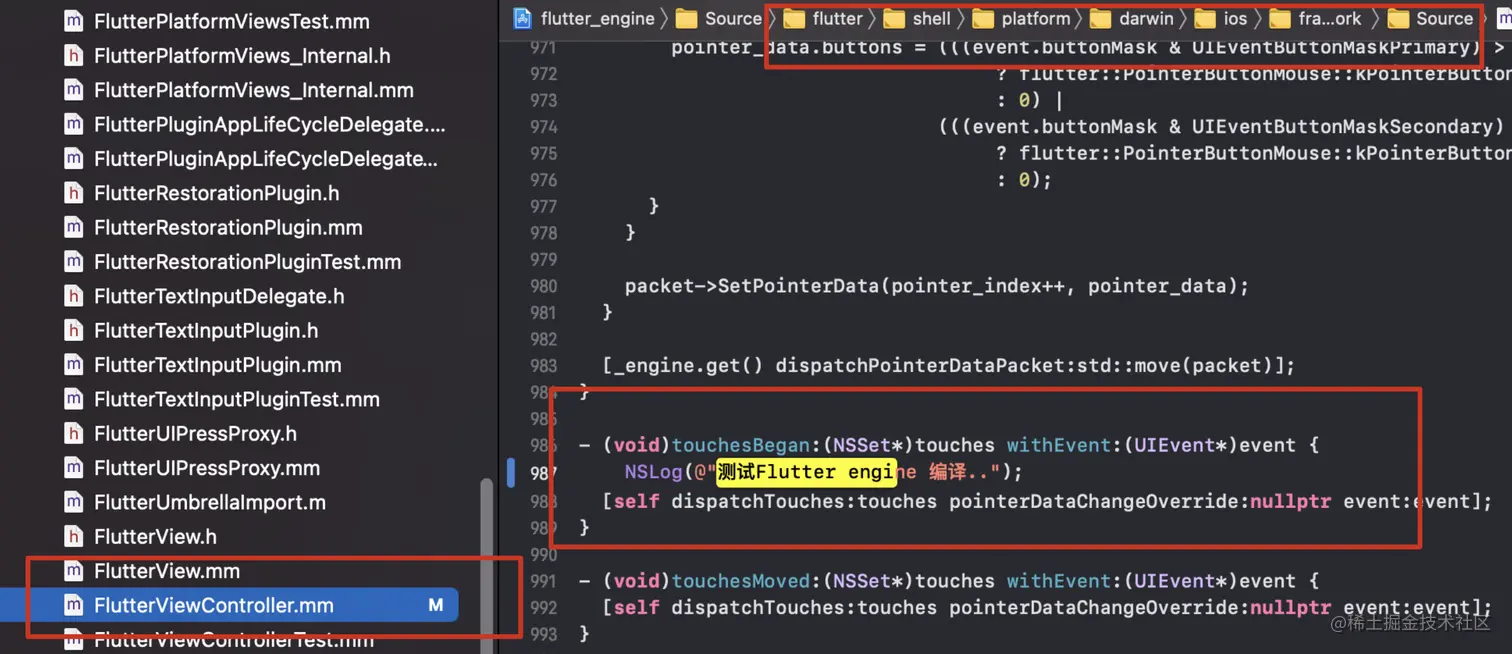Open FlutterUmbrellaImport.m

coord(210,502)
